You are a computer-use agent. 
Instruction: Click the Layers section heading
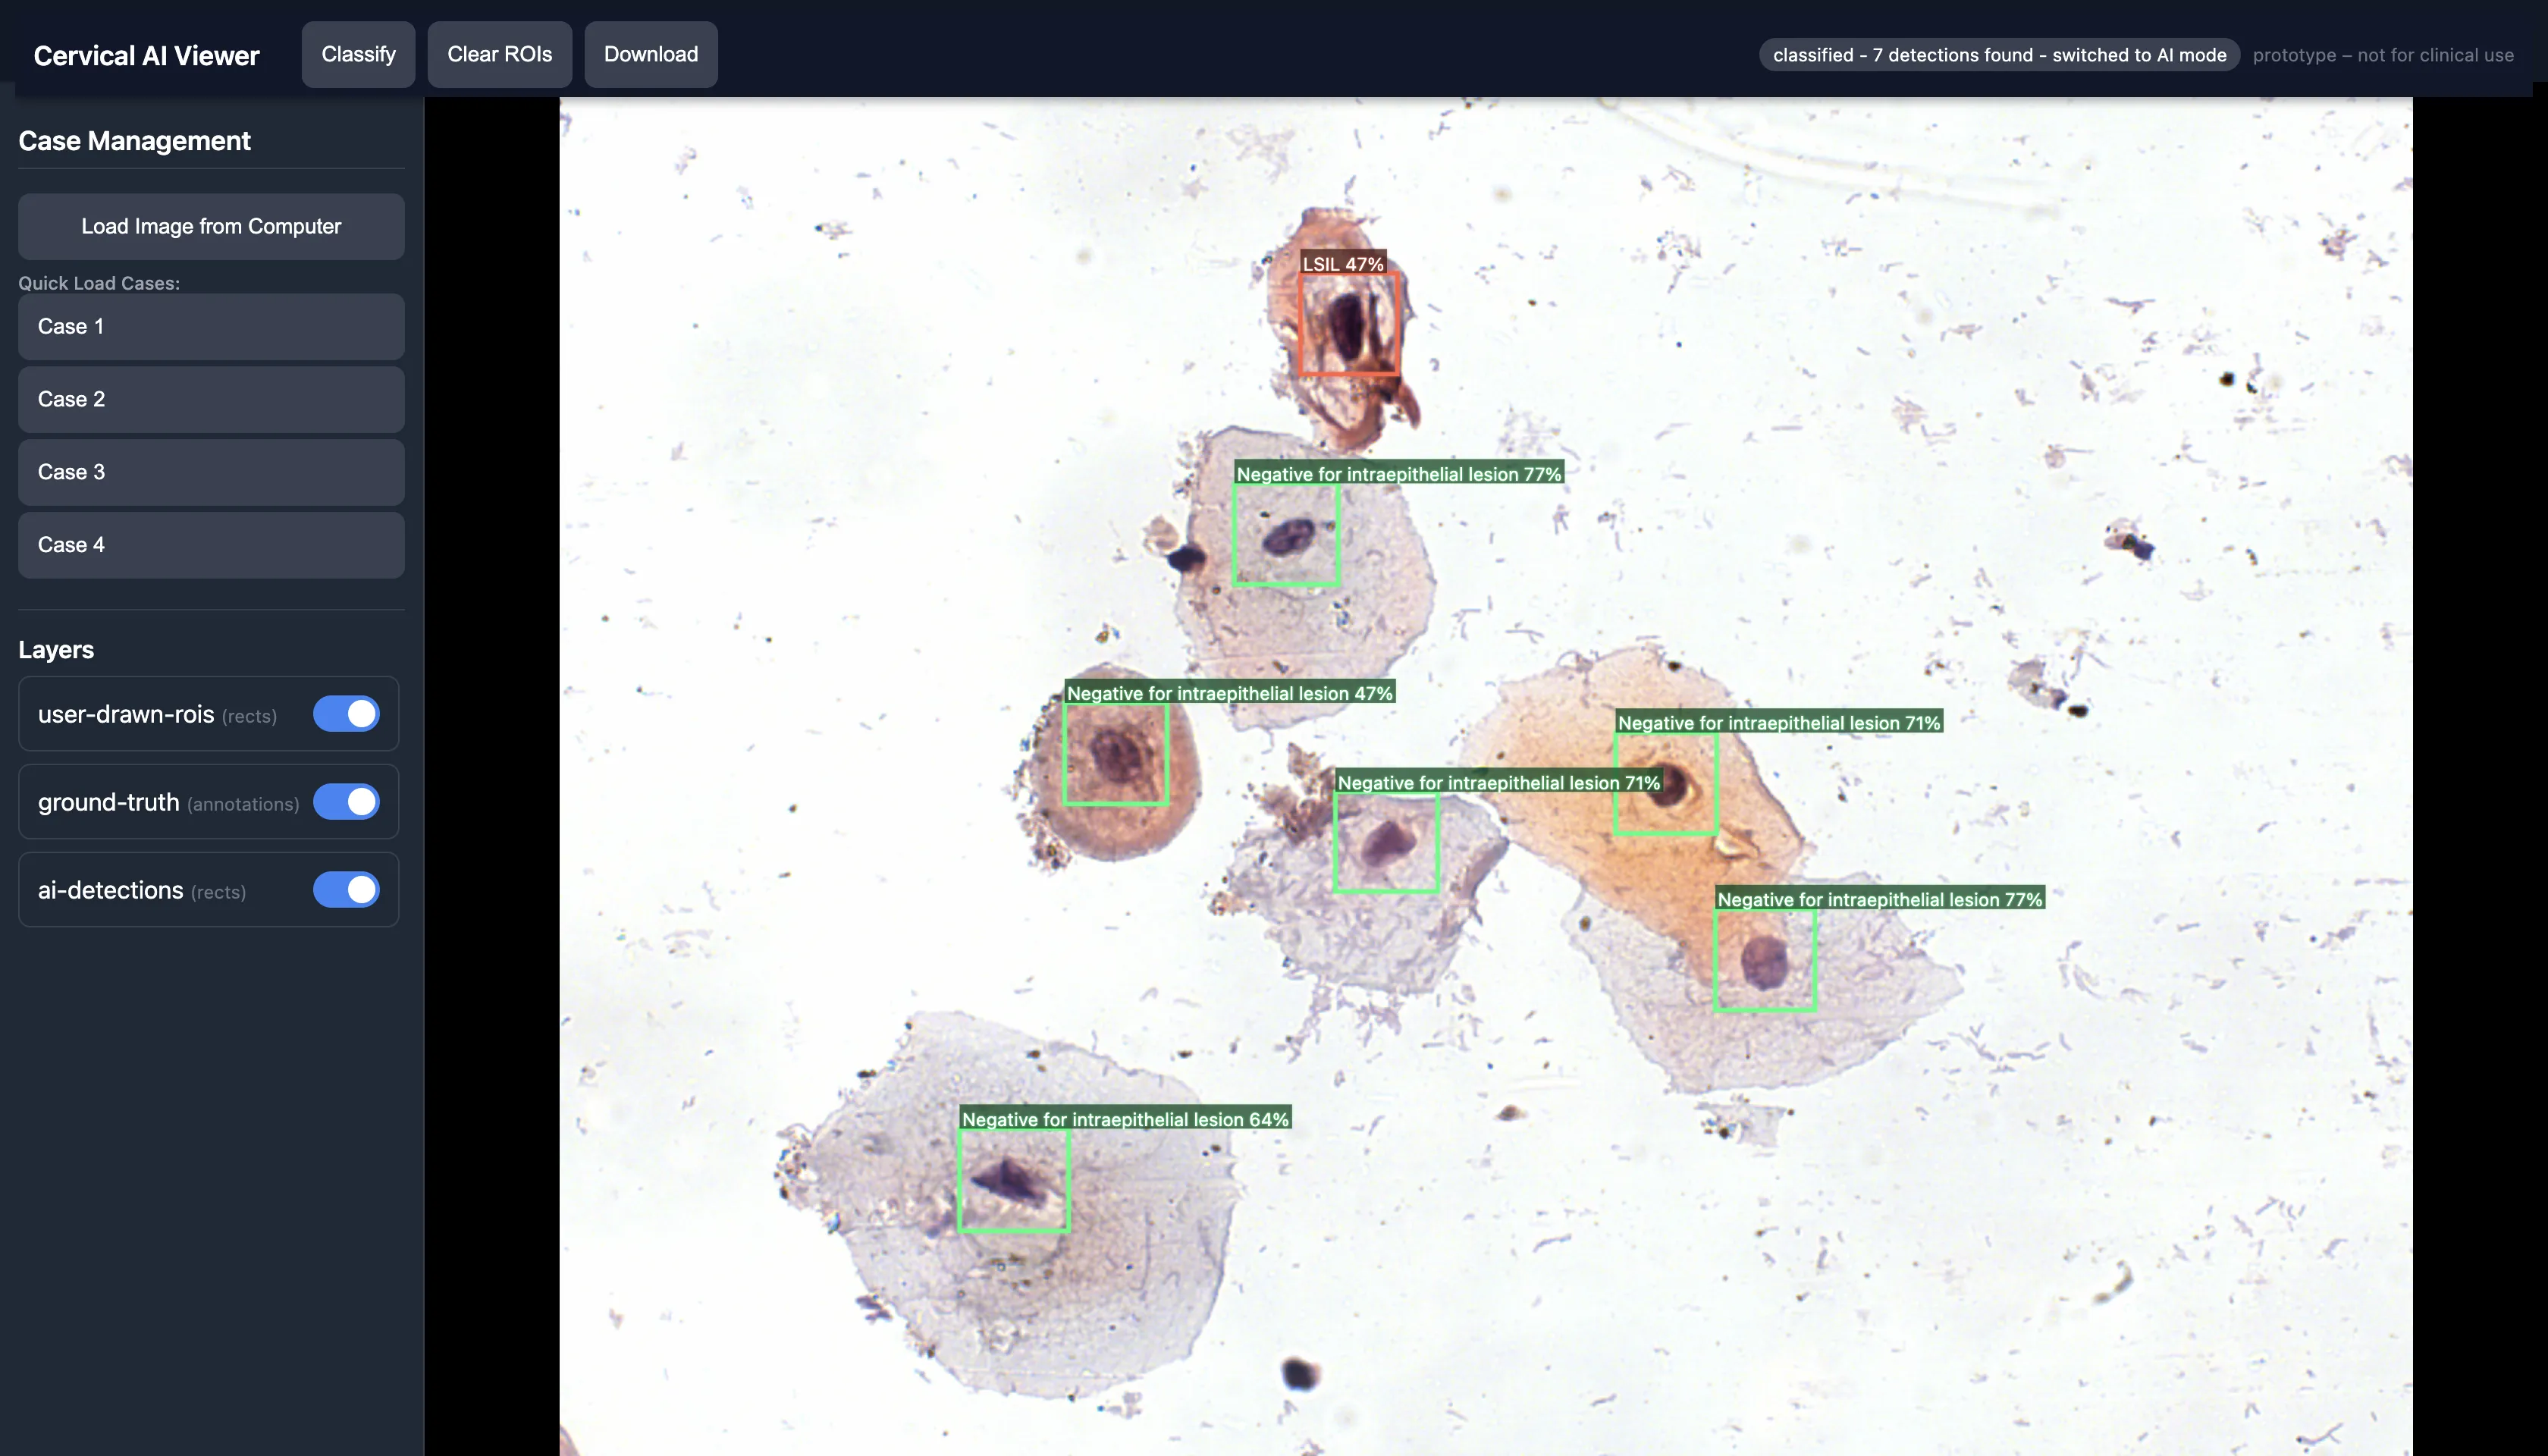pos(56,649)
